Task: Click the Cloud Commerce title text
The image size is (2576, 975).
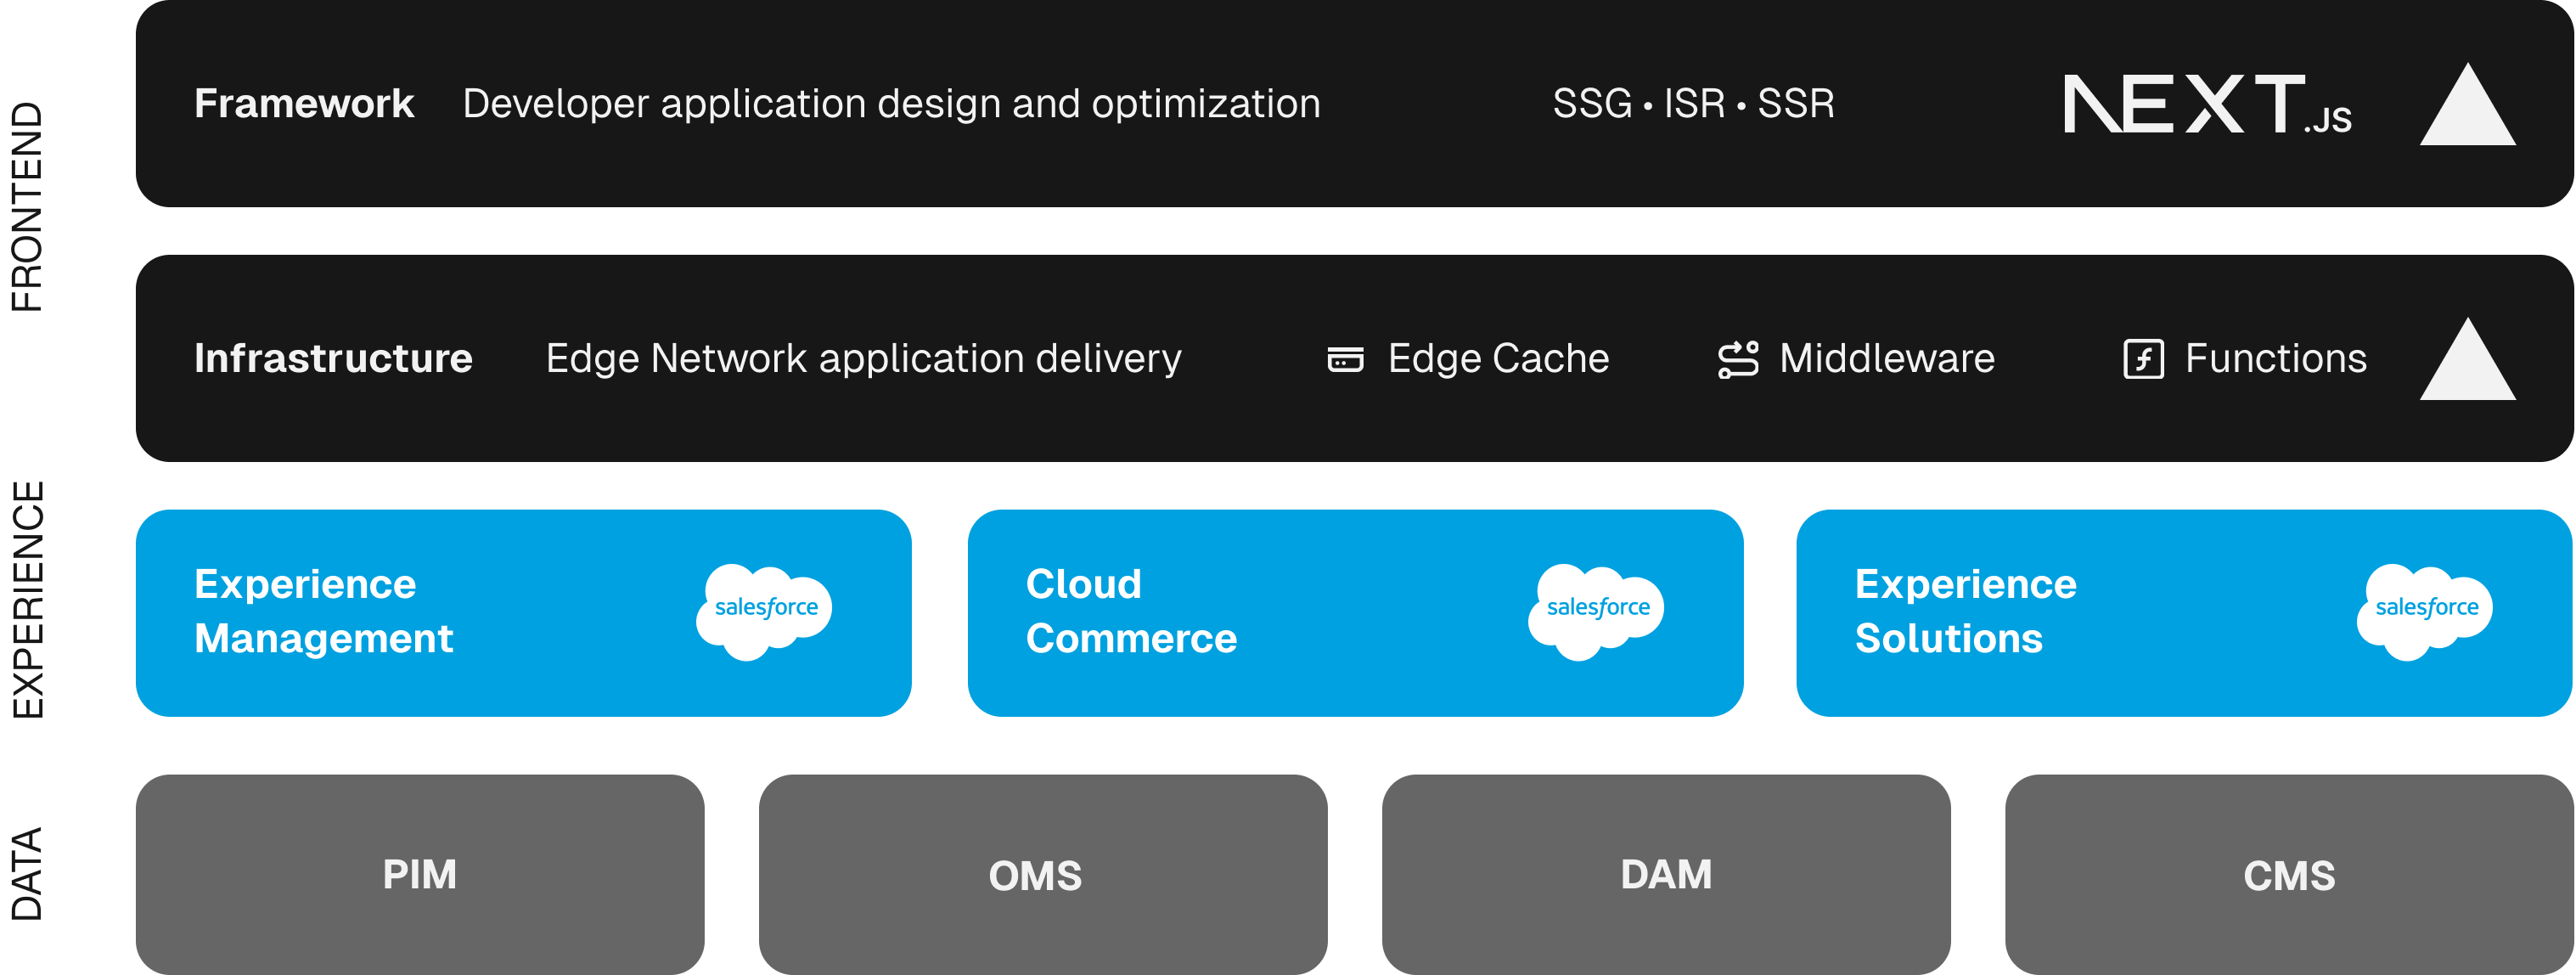Action: pyautogui.click(x=1131, y=611)
